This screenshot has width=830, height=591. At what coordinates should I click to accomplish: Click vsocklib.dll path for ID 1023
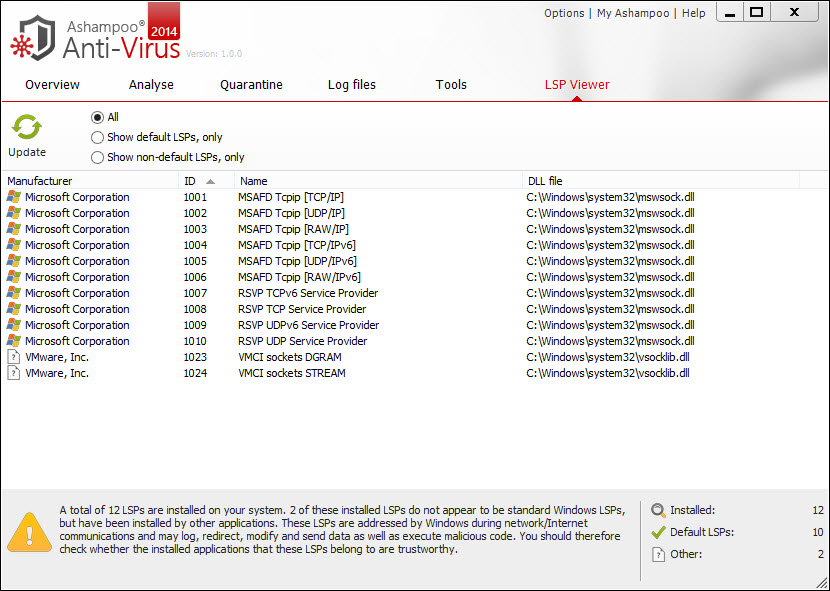[x=608, y=357]
